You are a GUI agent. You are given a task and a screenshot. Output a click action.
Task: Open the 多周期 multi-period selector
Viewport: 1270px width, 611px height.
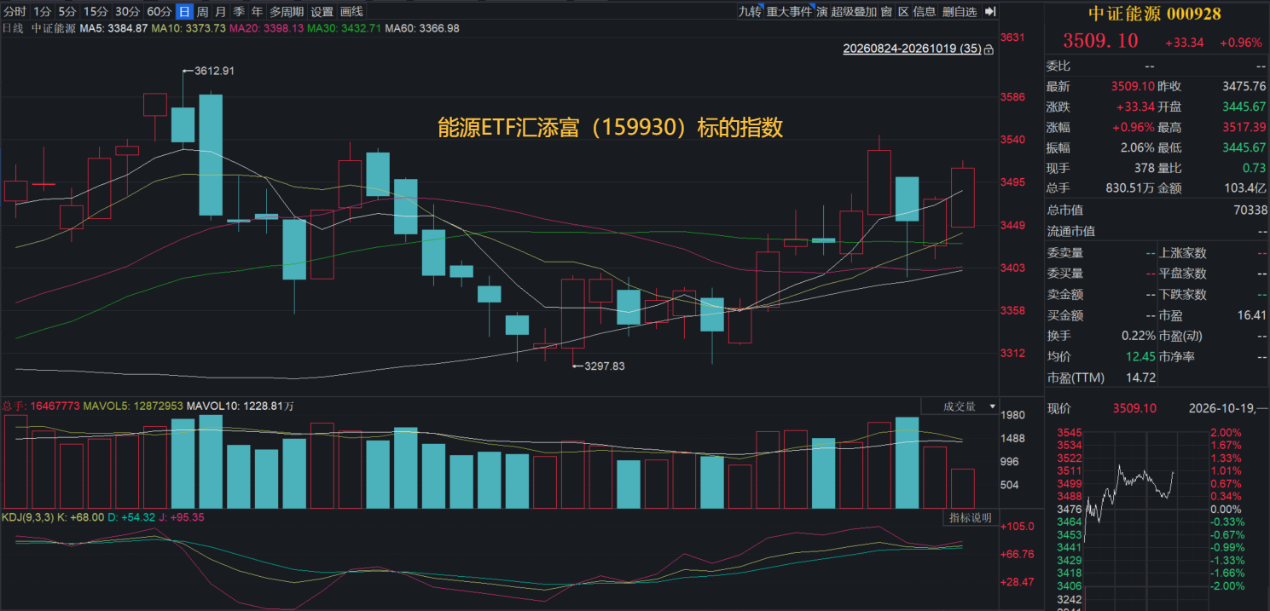[286, 12]
